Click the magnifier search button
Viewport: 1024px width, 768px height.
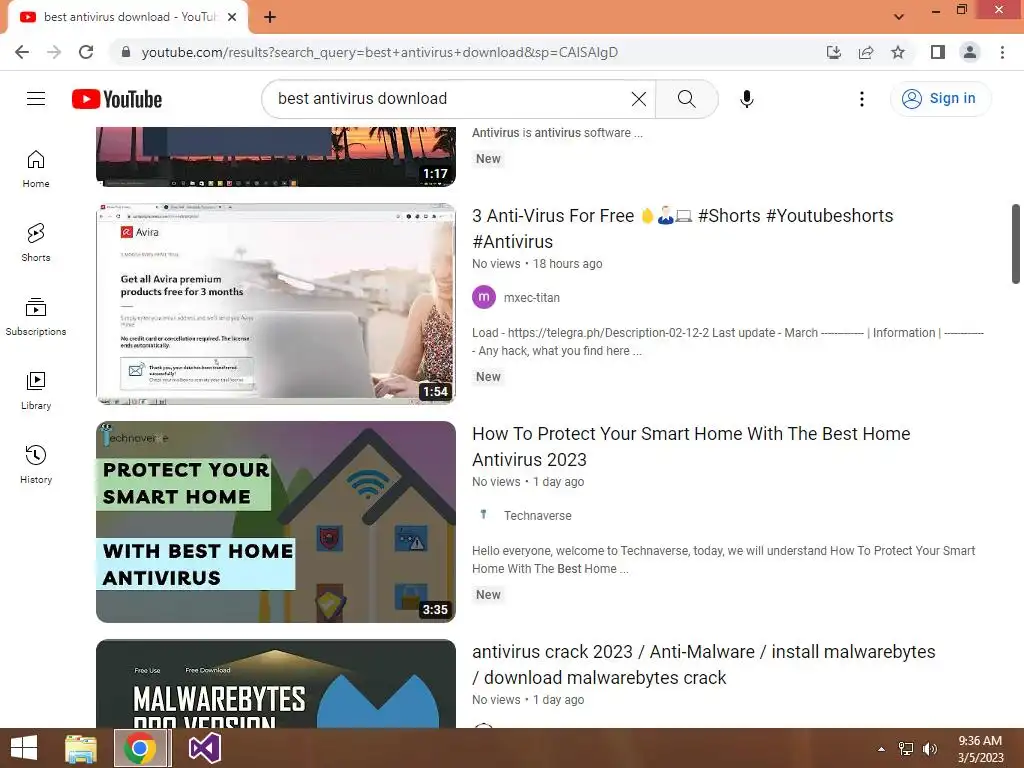point(686,99)
